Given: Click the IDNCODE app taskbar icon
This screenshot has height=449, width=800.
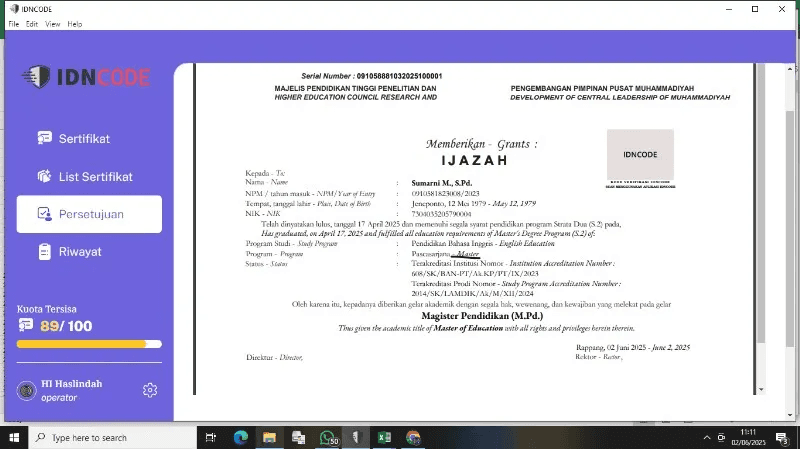Looking at the screenshot, I should point(356,438).
